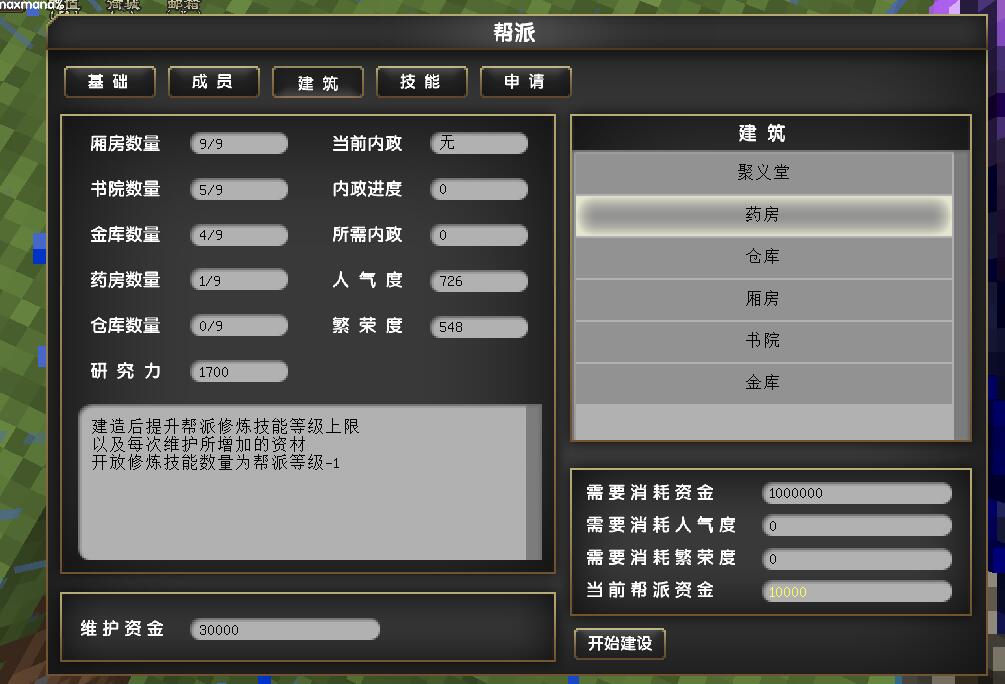Click the 帮派 window title
The image size is (1005, 684).
(x=515, y=32)
